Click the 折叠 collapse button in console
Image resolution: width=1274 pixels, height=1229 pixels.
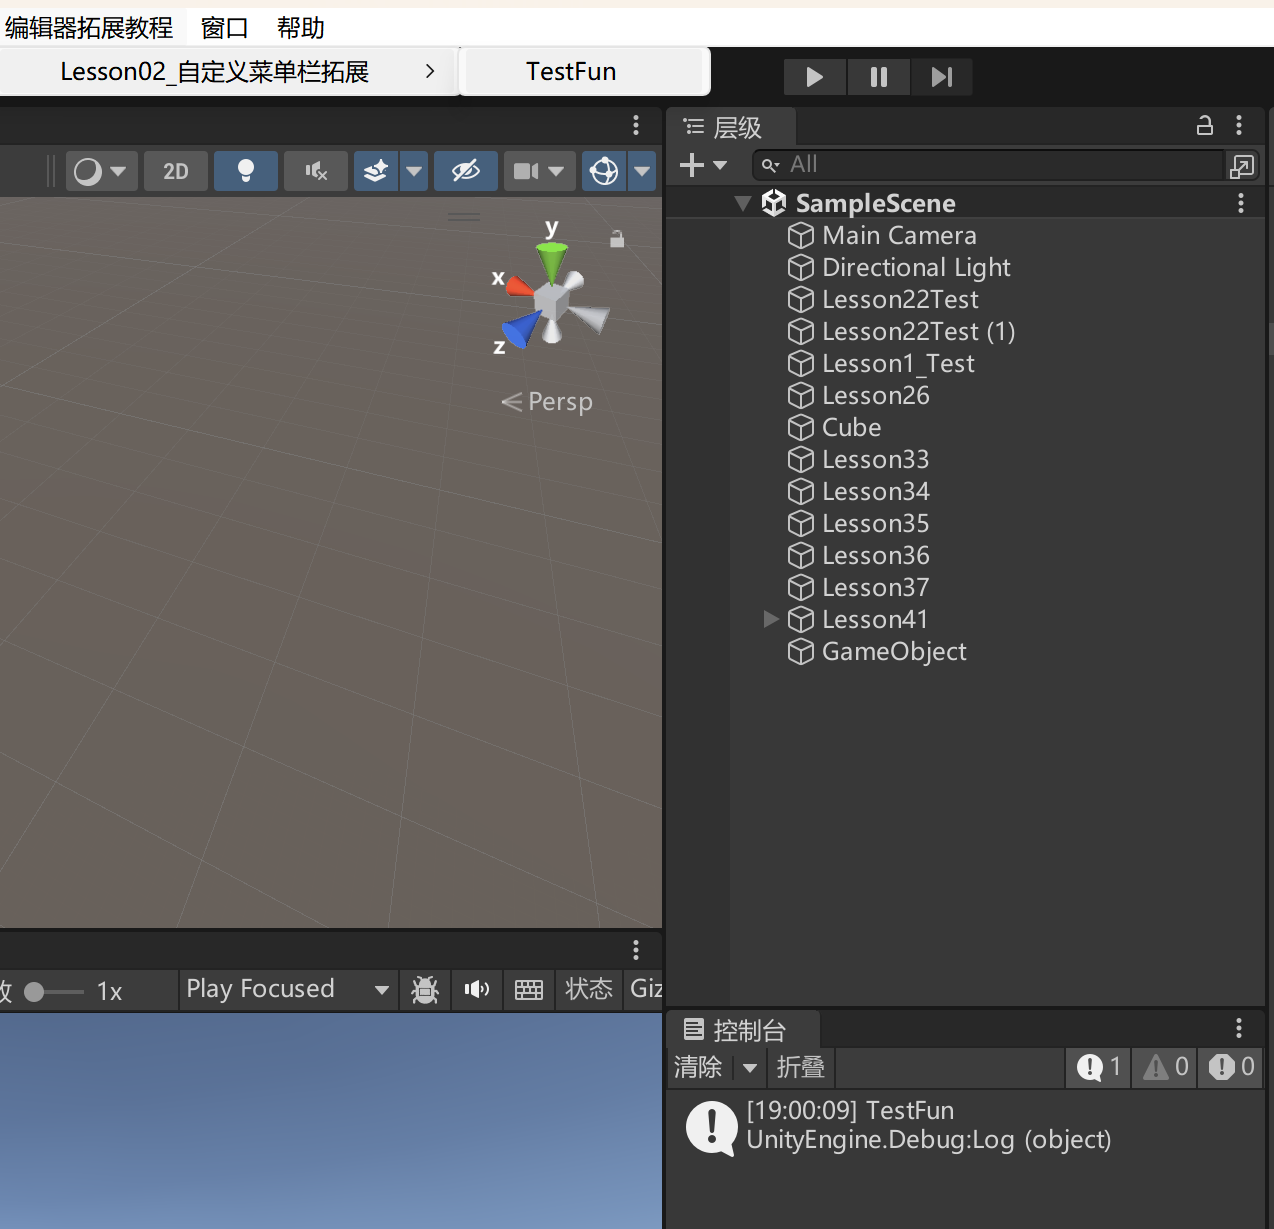pyautogui.click(x=800, y=1067)
